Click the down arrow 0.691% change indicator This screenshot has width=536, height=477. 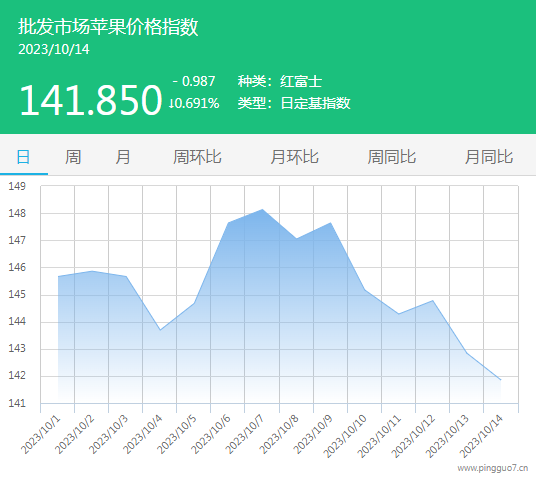coord(194,103)
